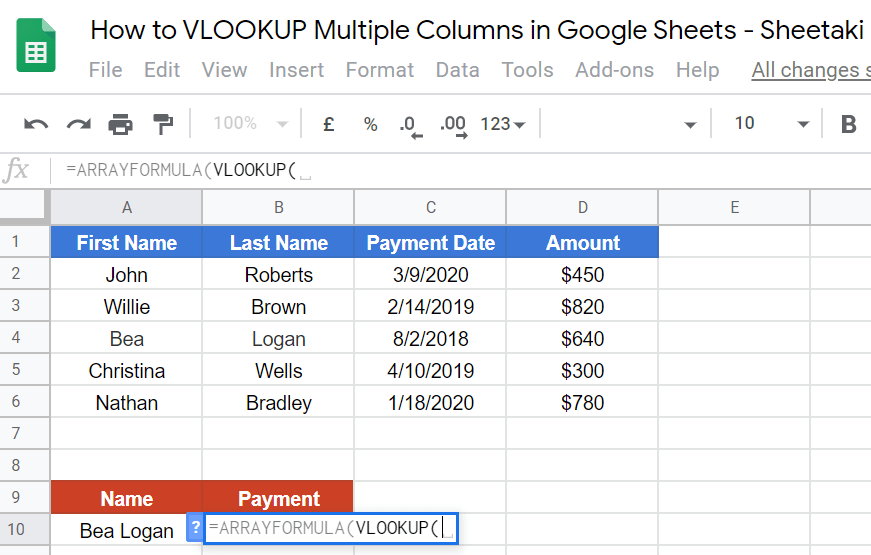Open the Insert menu
Image resolution: width=871 pixels, height=555 pixels.
297,70
